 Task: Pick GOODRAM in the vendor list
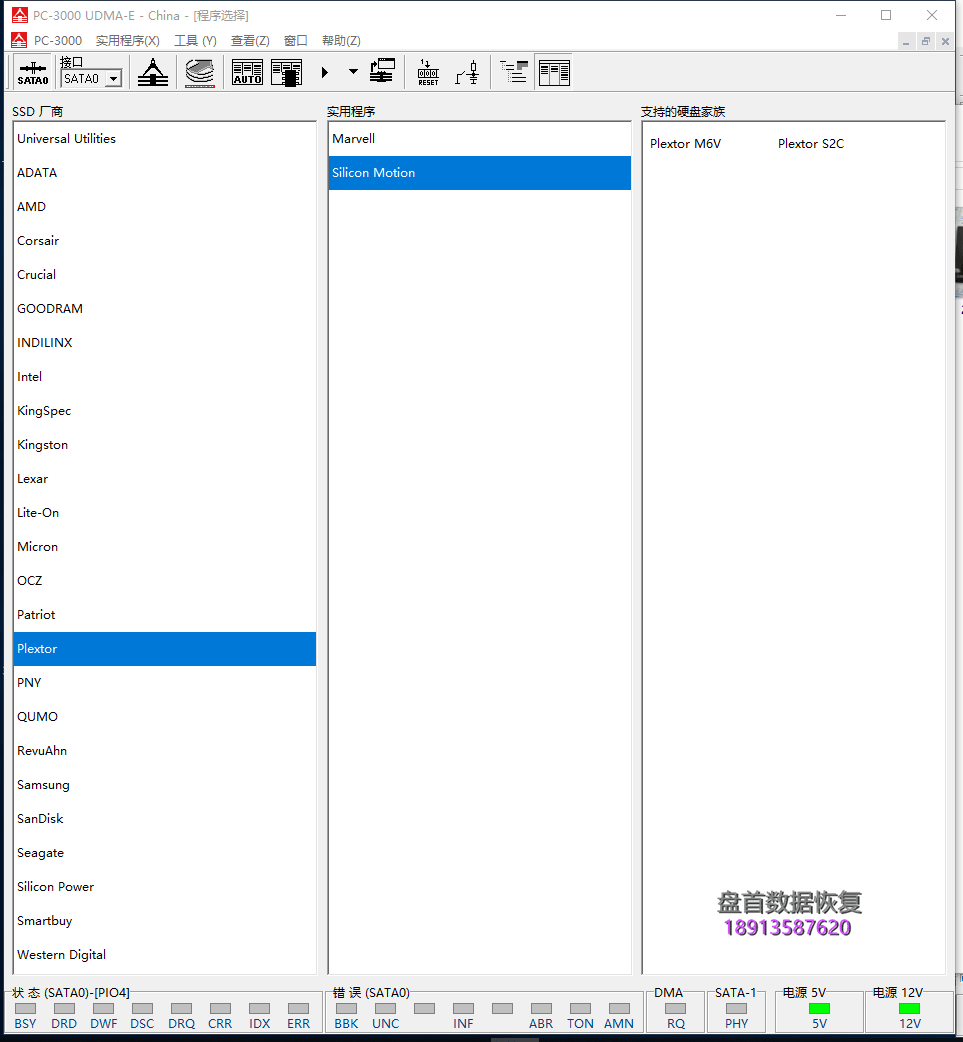pos(164,308)
